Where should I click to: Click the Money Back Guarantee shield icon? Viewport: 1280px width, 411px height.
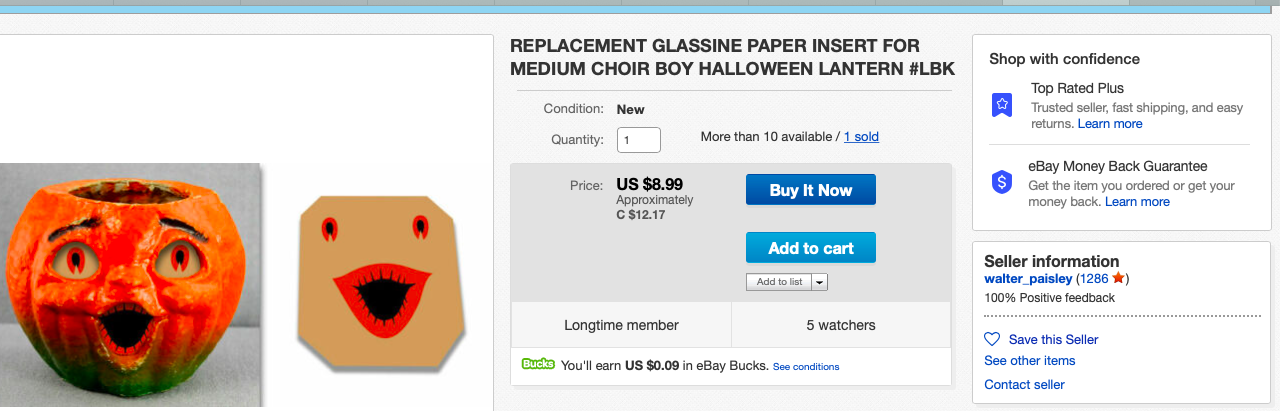(1002, 182)
